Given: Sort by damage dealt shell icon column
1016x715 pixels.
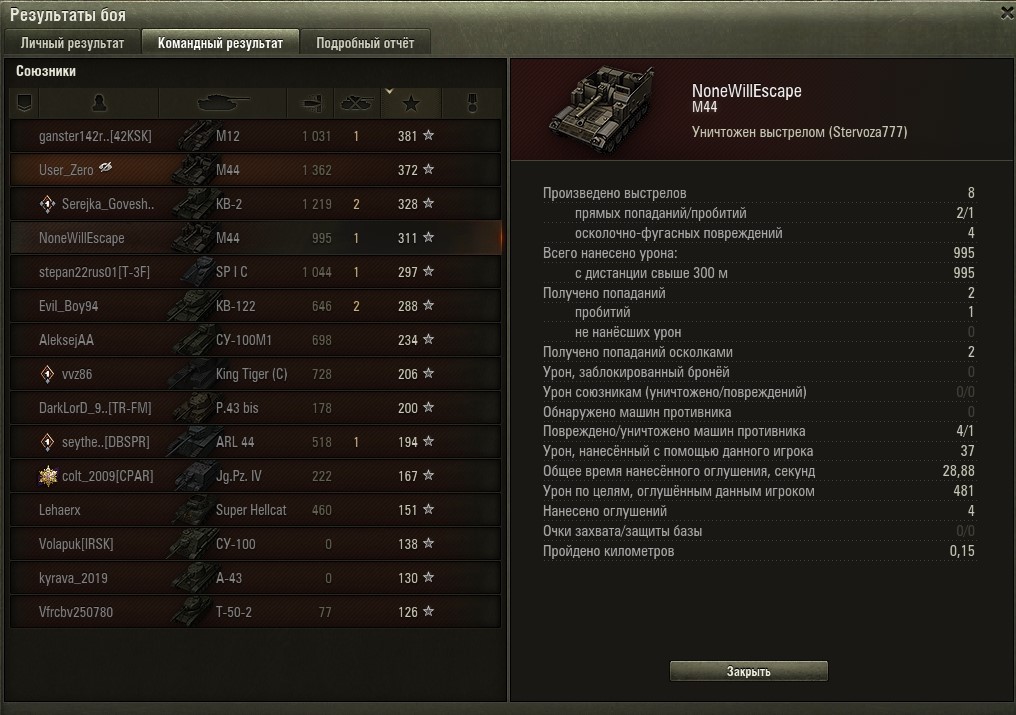Looking at the screenshot, I should [x=310, y=102].
